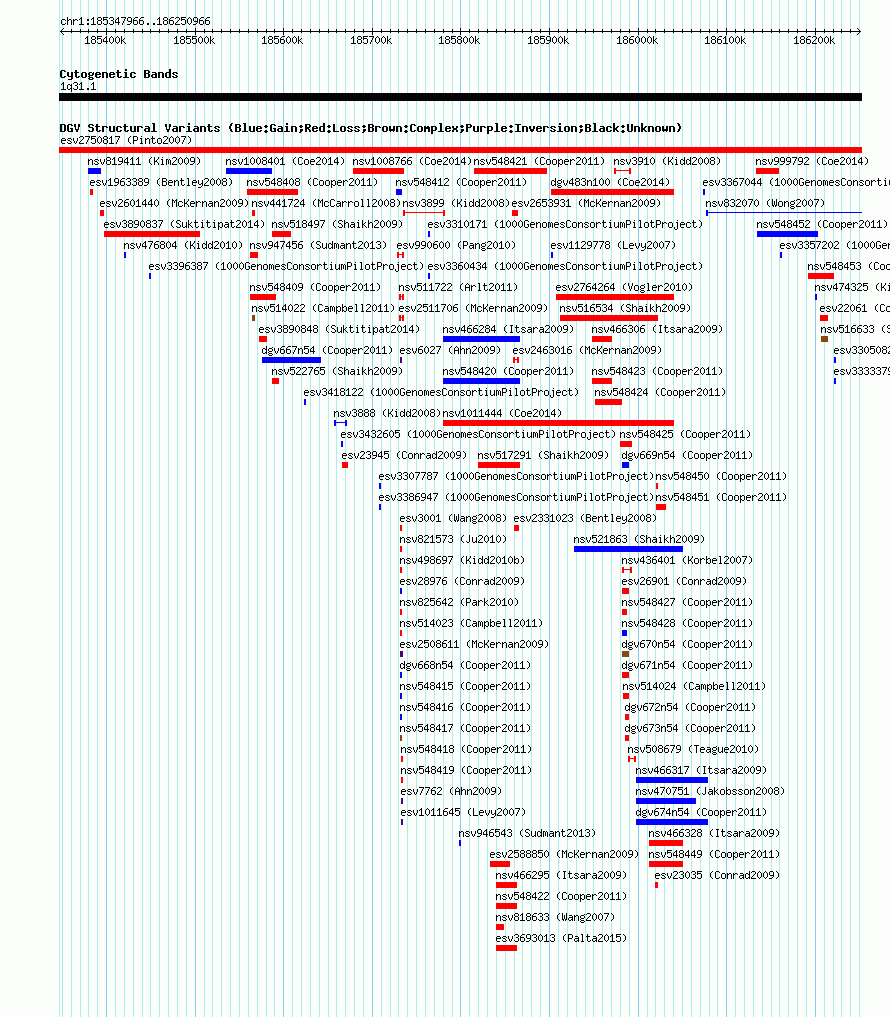890x1017 pixels.
Task: Click blue bar under dgv667n54
Action: [292, 360]
